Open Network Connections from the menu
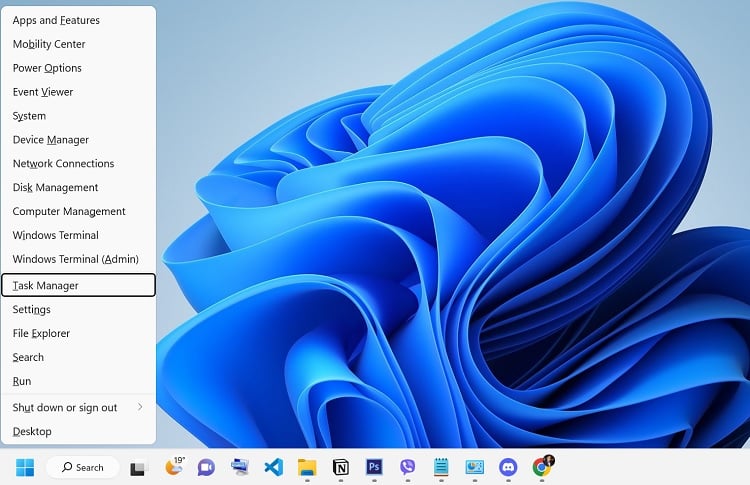Screen dimensions: 750x485 pyautogui.click(x=63, y=164)
